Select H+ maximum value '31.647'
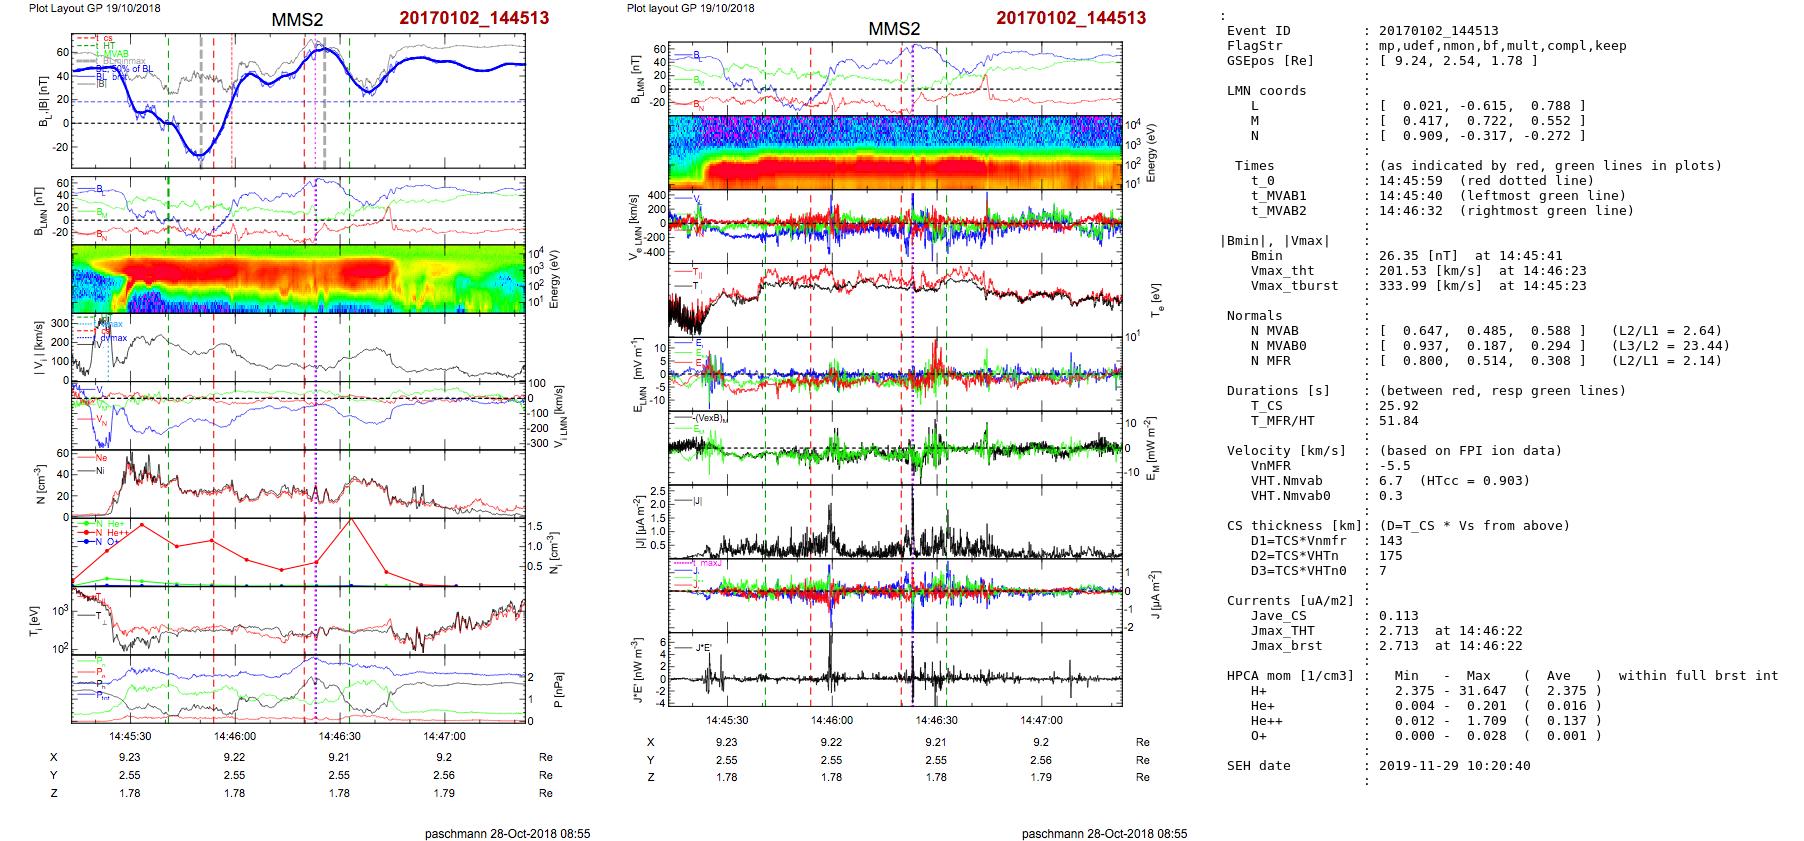The height and width of the screenshot is (841, 1804). click(1482, 691)
